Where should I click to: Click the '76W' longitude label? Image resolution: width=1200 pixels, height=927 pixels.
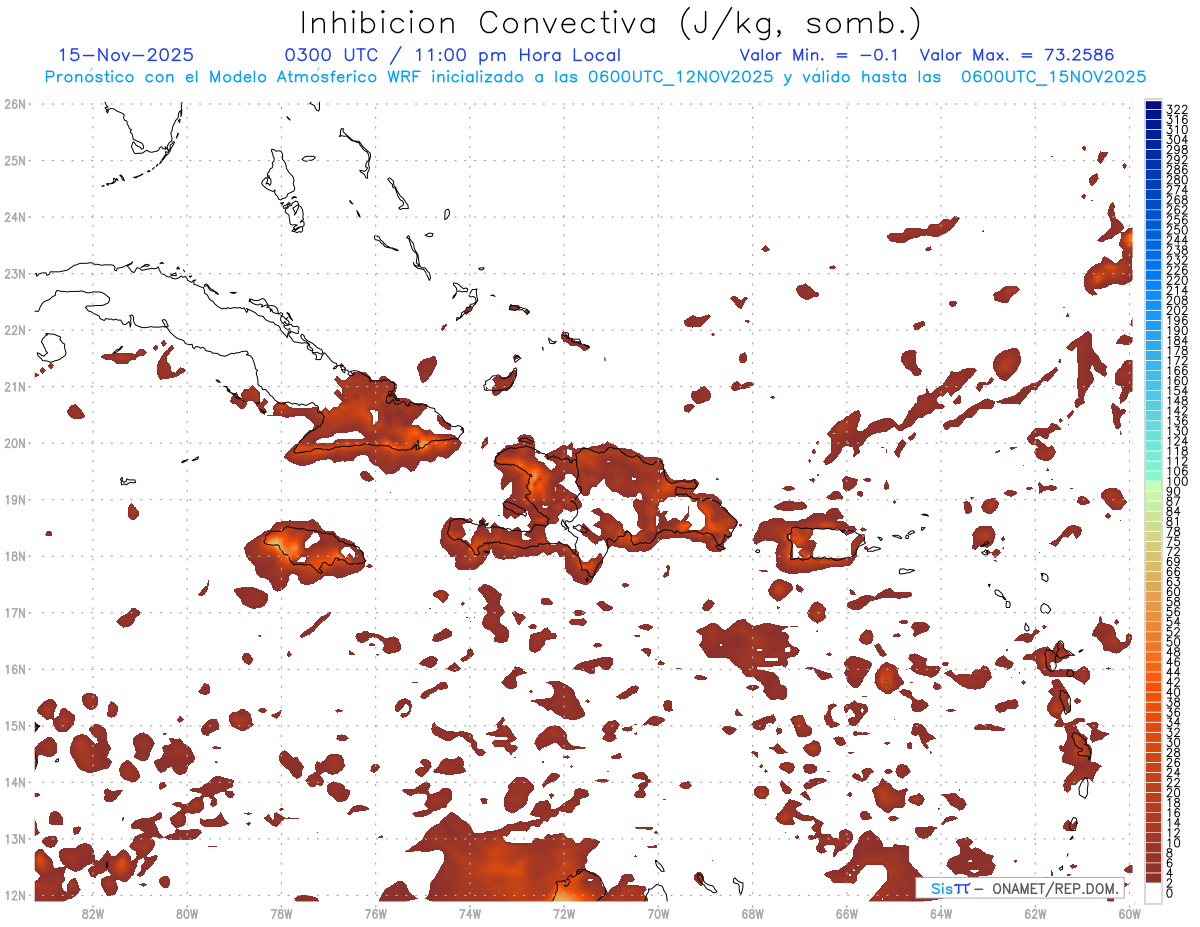[375, 913]
